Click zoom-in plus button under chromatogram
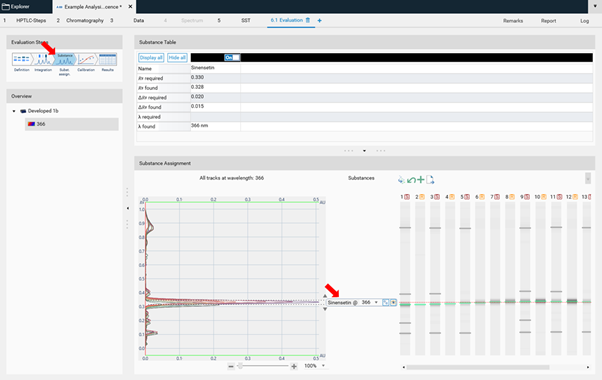 294,367
